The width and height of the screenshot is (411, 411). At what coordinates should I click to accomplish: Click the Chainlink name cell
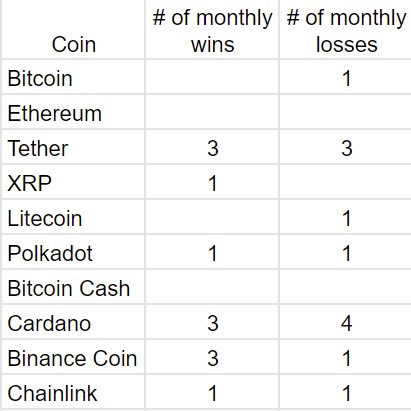[x=73, y=392]
